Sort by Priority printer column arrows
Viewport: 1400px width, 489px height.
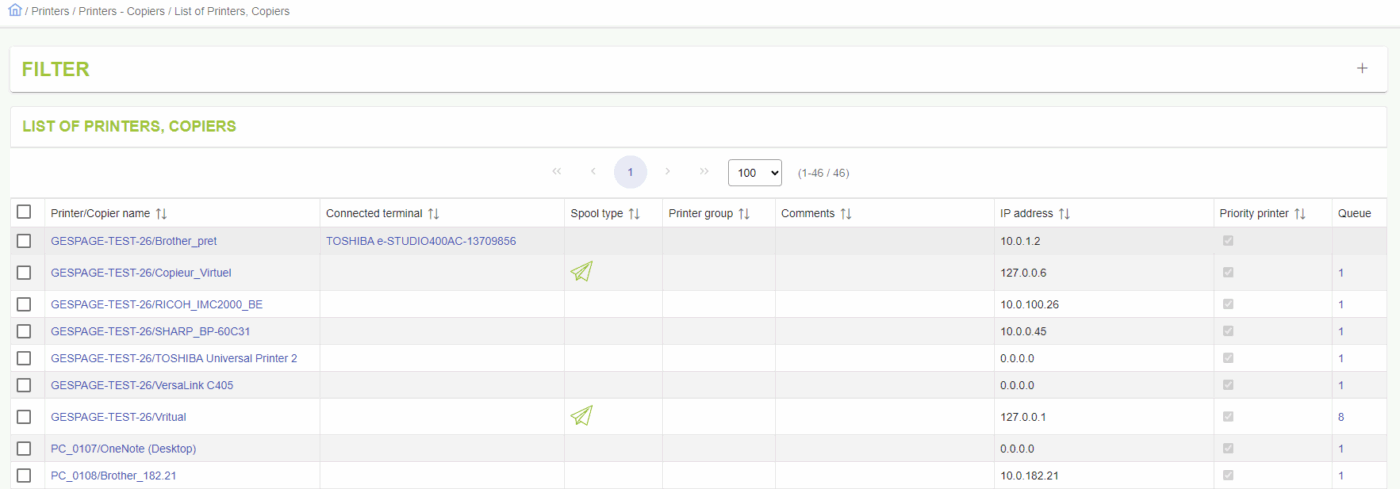point(1300,214)
